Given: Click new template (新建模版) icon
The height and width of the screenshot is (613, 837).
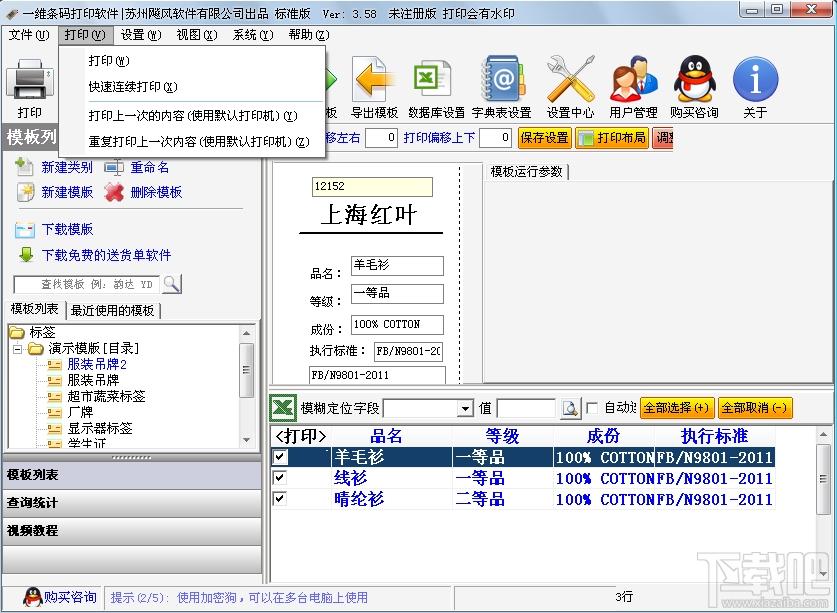Looking at the screenshot, I should coord(25,192).
